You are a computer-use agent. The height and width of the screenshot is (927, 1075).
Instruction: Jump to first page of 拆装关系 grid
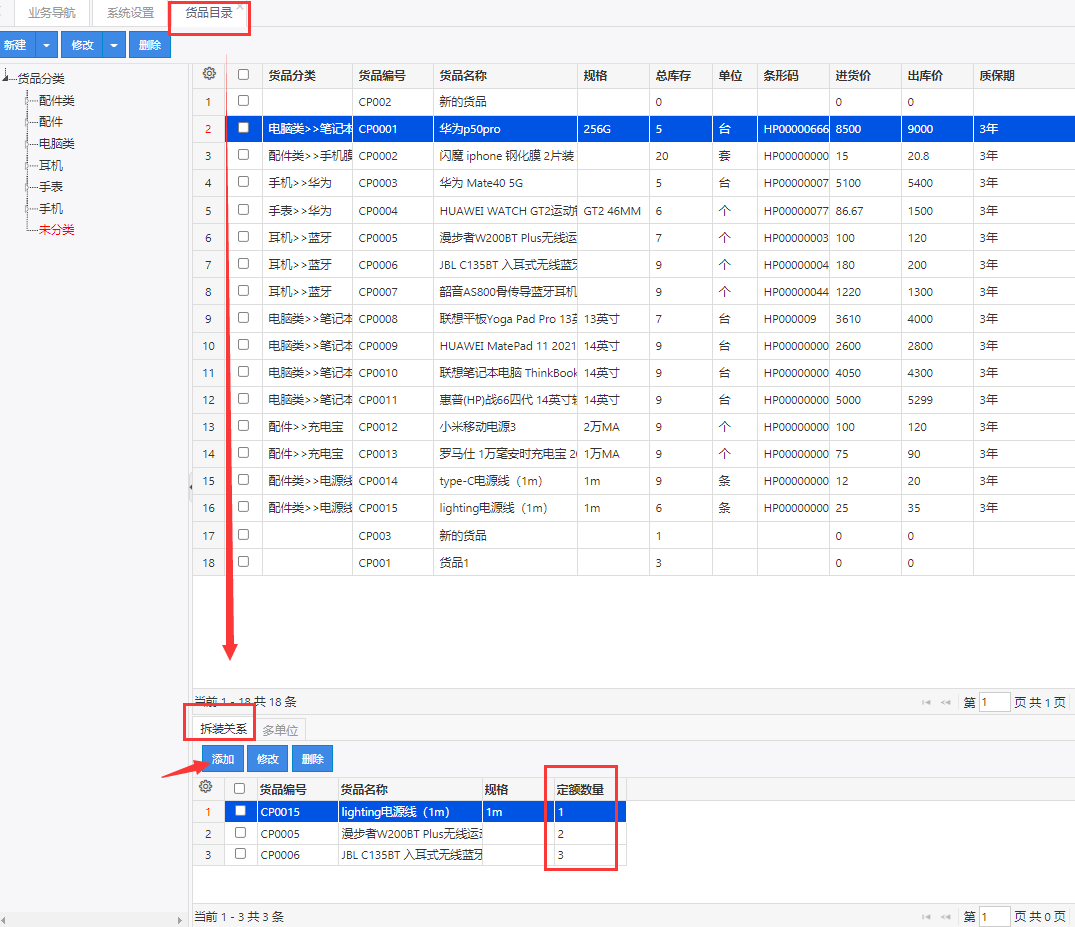pos(926,917)
